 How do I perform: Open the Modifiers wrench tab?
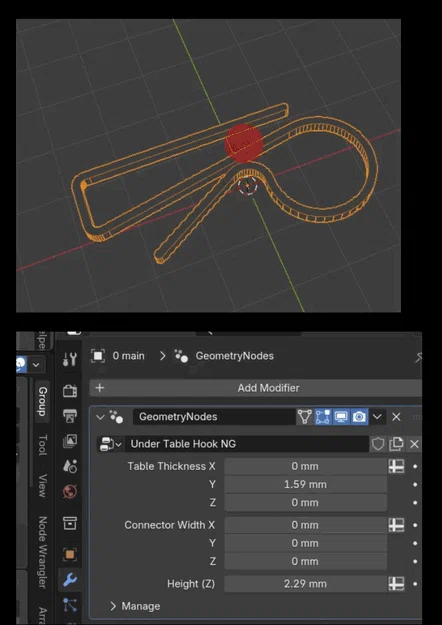pos(70,580)
